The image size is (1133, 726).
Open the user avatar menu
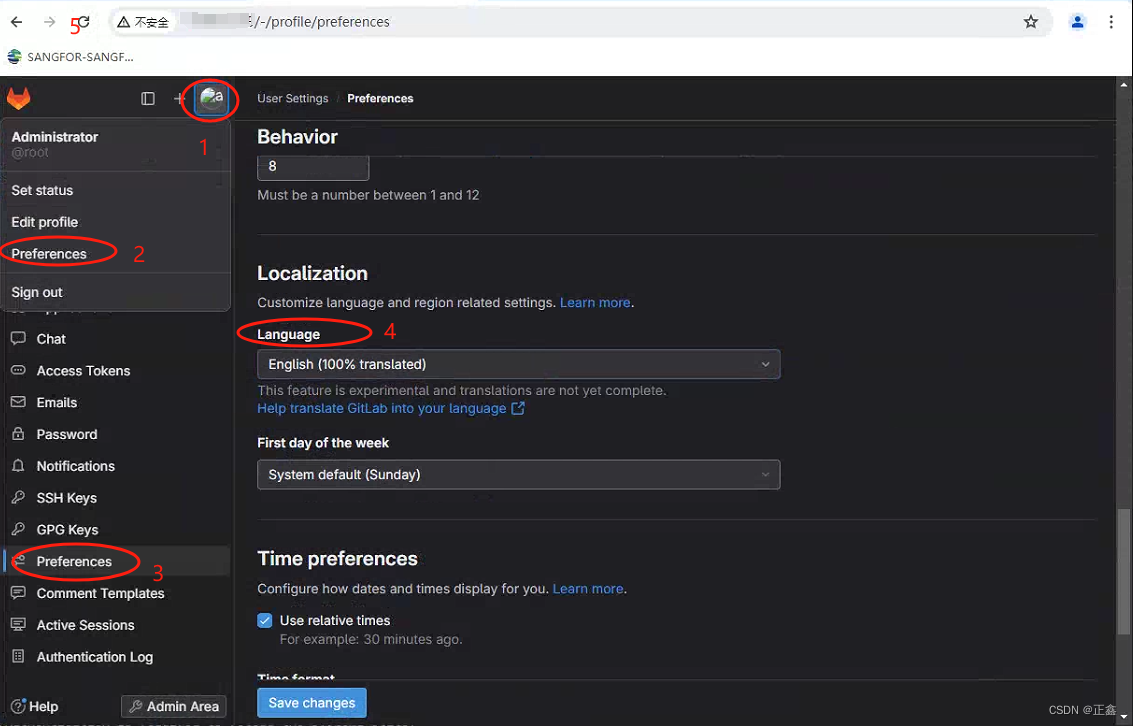(x=211, y=98)
